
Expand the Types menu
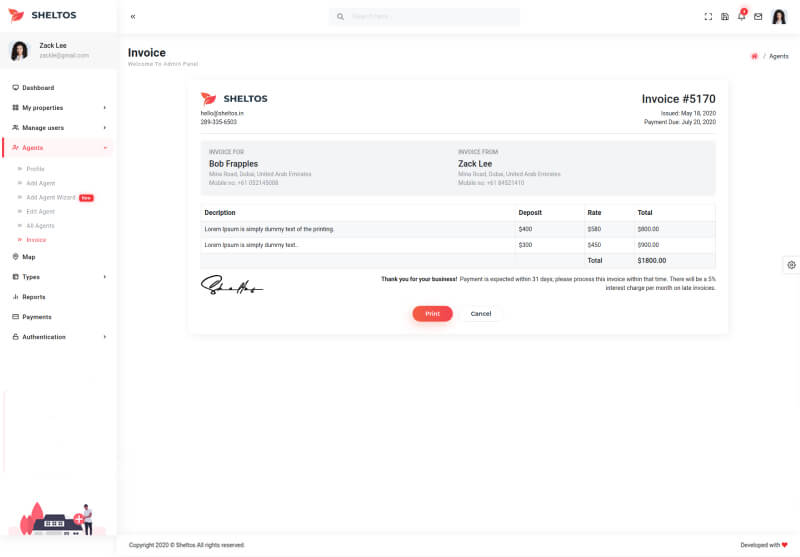(x=58, y=277)
